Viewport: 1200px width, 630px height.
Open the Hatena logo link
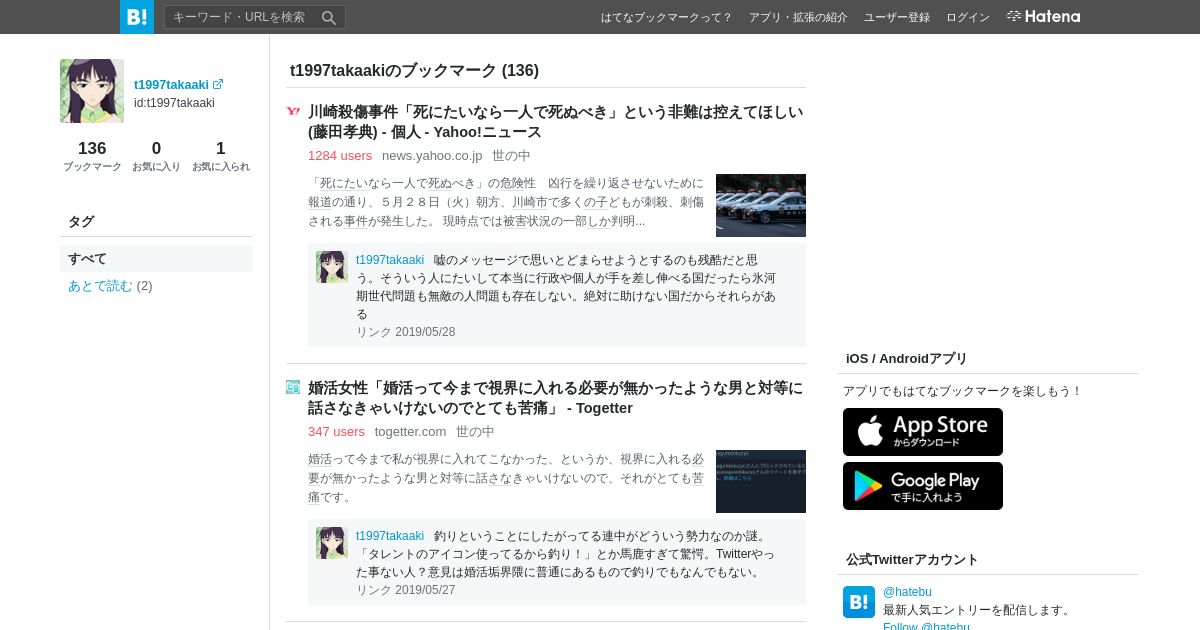[1043, 16]
